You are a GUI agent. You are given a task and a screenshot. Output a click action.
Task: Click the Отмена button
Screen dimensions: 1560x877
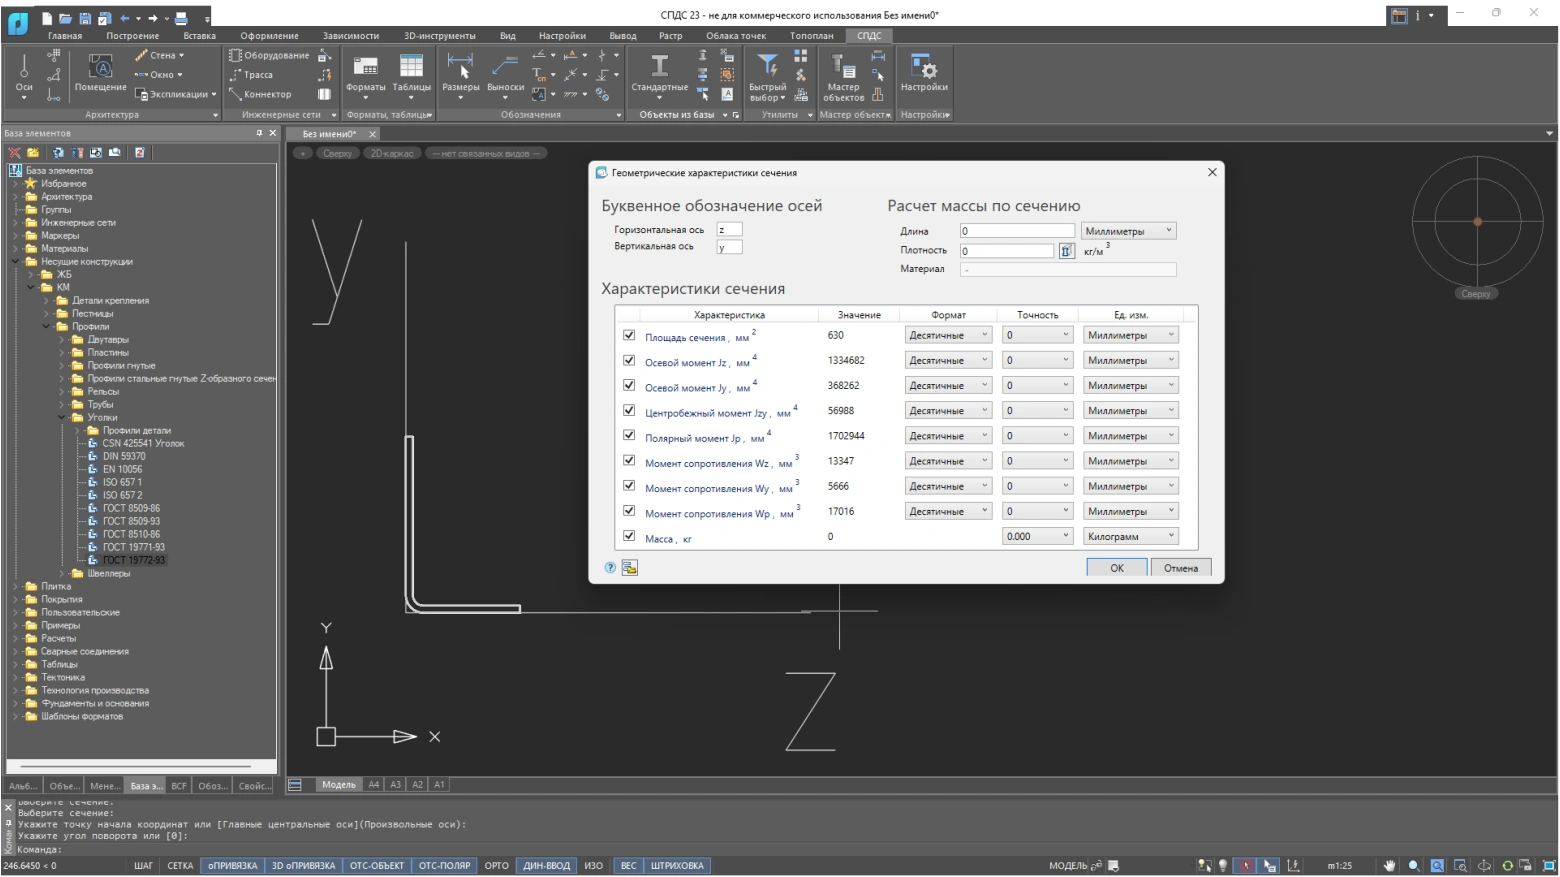(1180, 568)
